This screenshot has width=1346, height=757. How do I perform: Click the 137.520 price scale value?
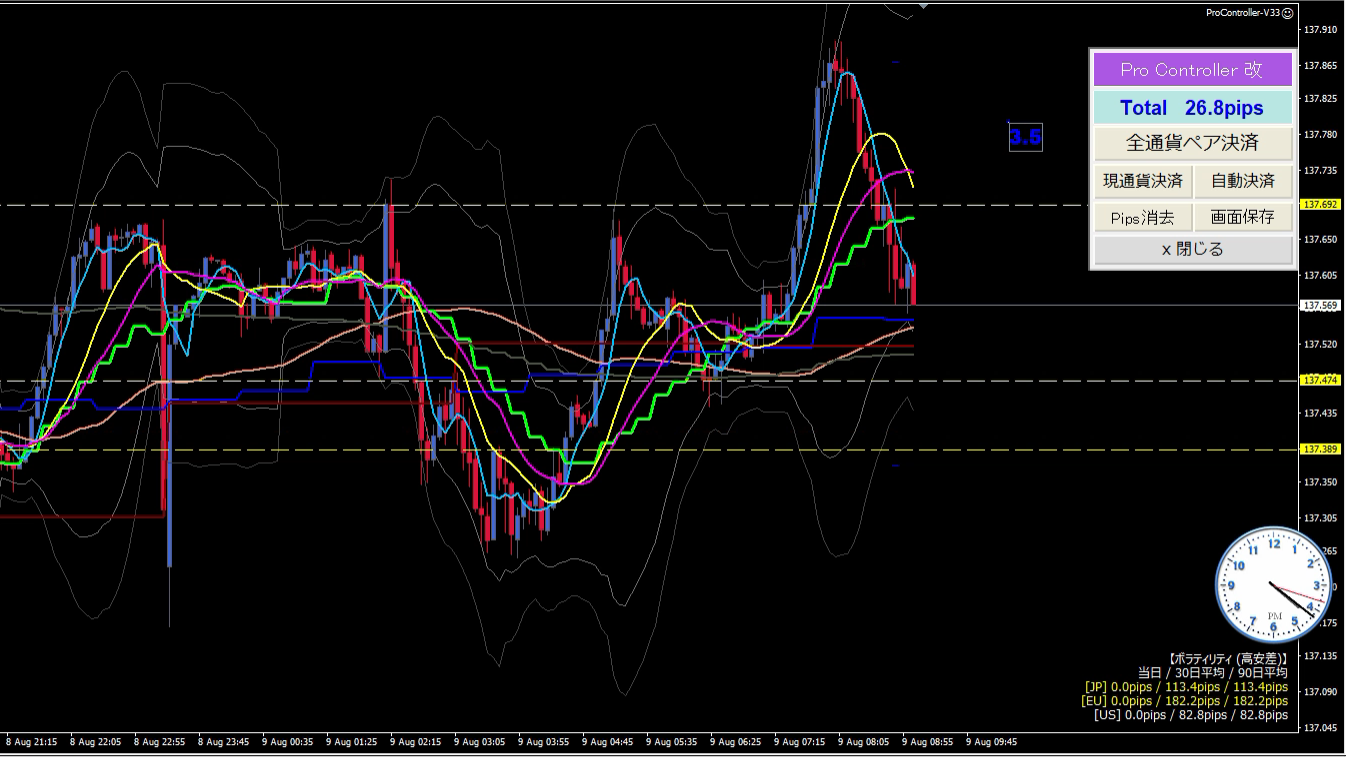1321,344
